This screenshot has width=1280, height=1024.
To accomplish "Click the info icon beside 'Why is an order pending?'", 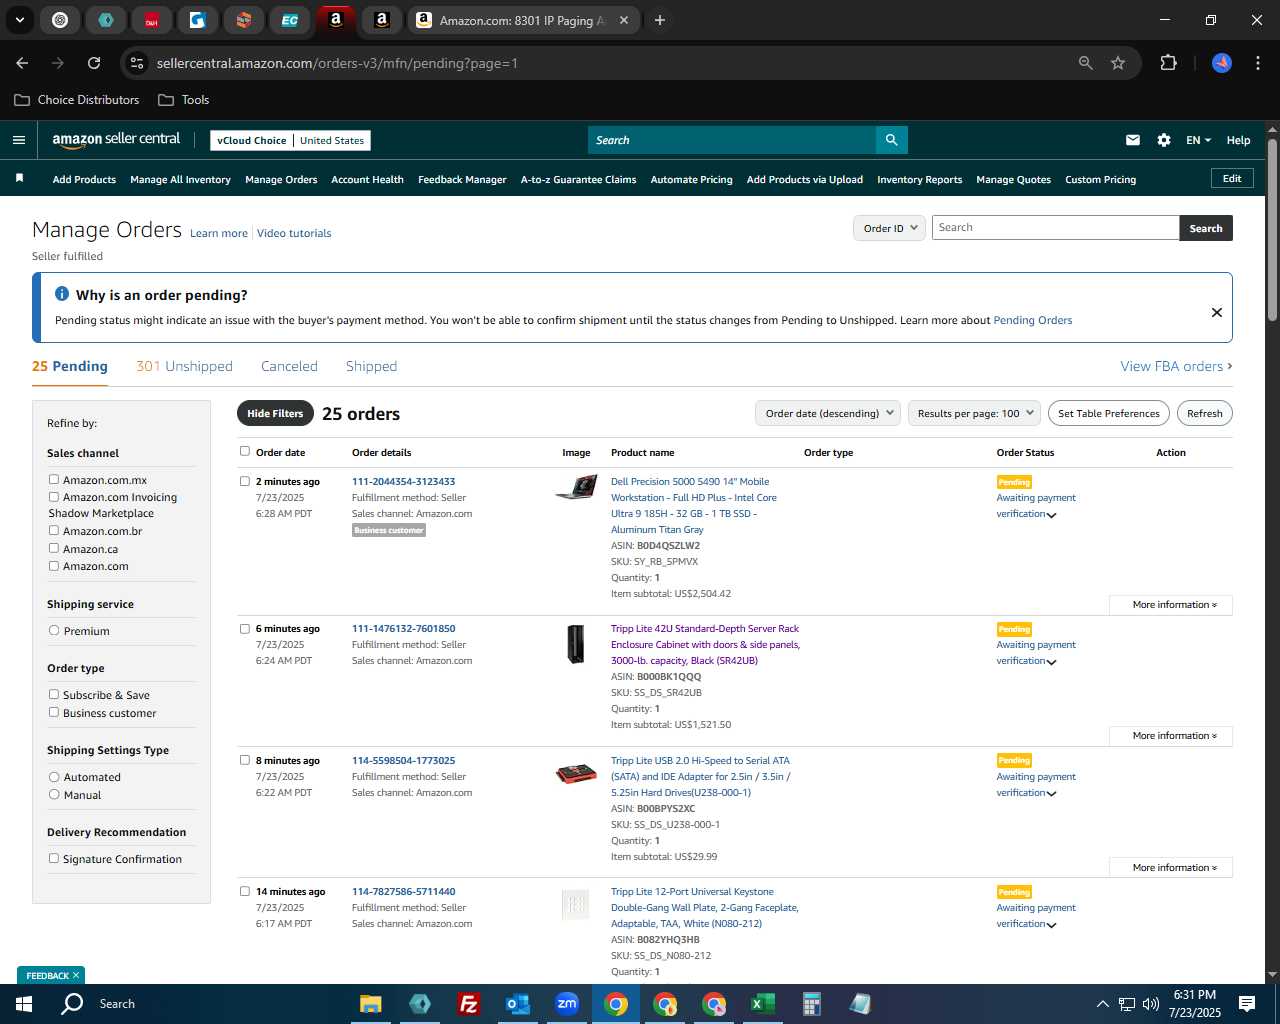I will pyautogui.click(x=62, y=294).
